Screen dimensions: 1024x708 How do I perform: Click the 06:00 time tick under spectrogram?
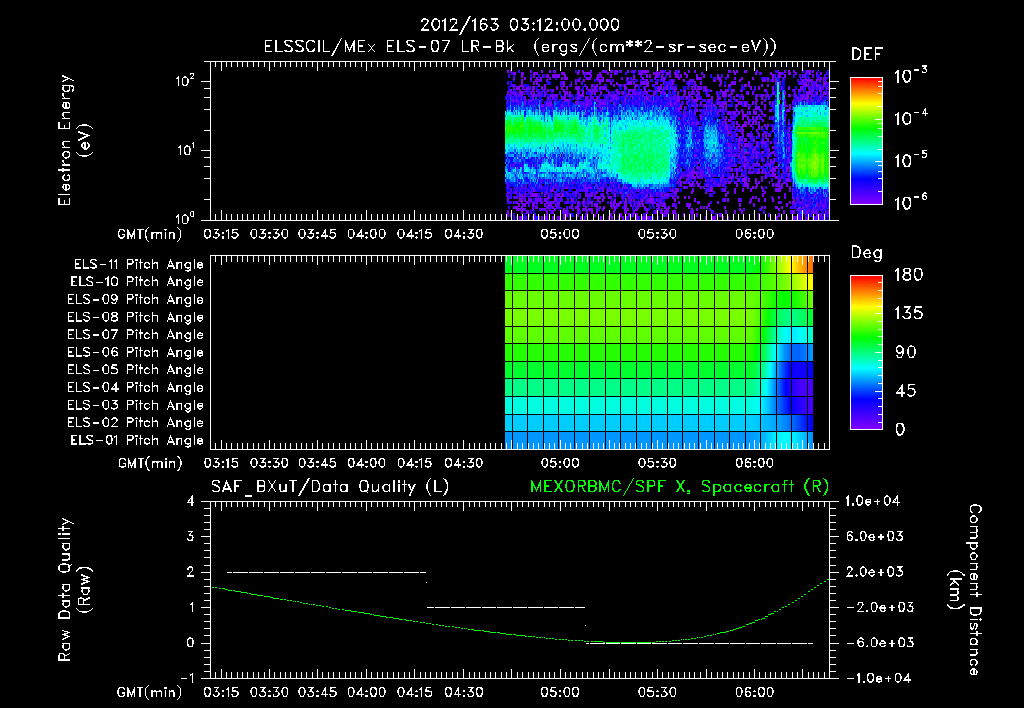pyautogui.click(x=754, y=234)
